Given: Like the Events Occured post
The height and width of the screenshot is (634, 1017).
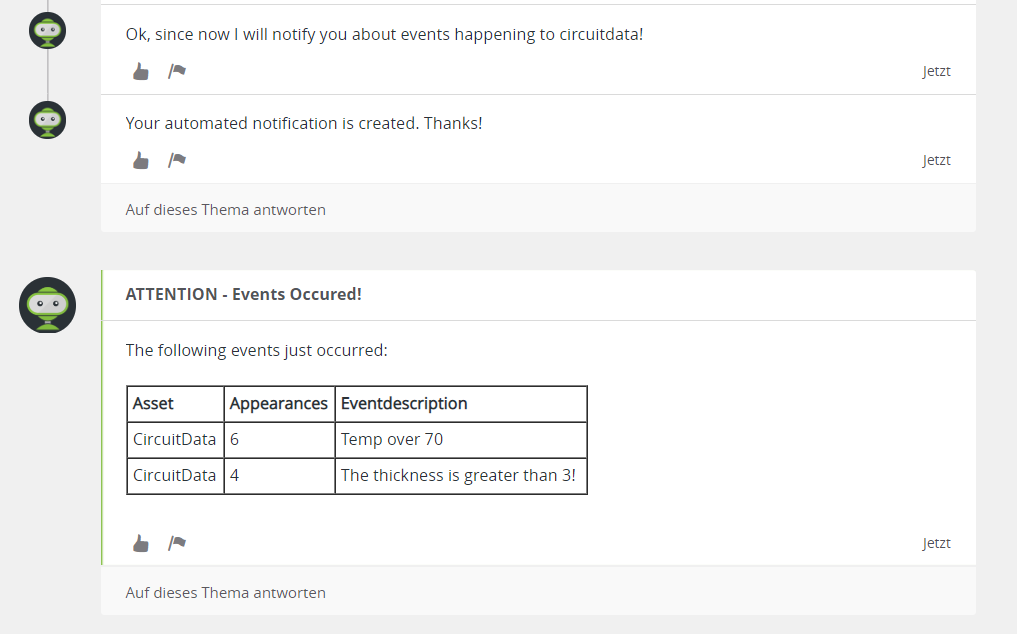Looking at the screenshot, I should [x=141, y=543].
